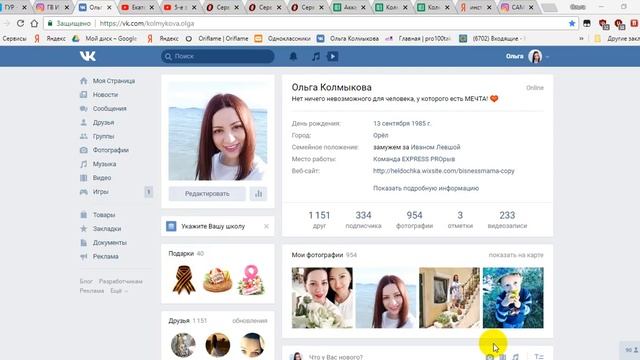Click the Закладки star icon

click(84, 229)
